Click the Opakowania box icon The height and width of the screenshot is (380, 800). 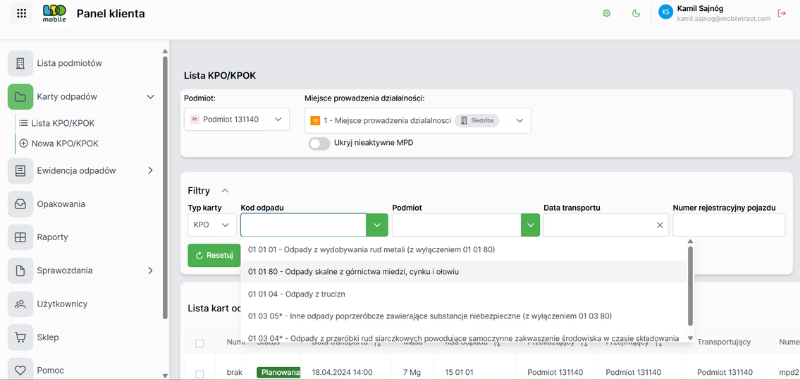tap(20, 204)
